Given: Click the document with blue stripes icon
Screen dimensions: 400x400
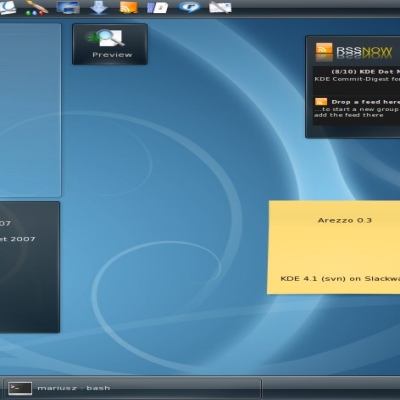Looking at the screenshot, I should click(157, 7).
